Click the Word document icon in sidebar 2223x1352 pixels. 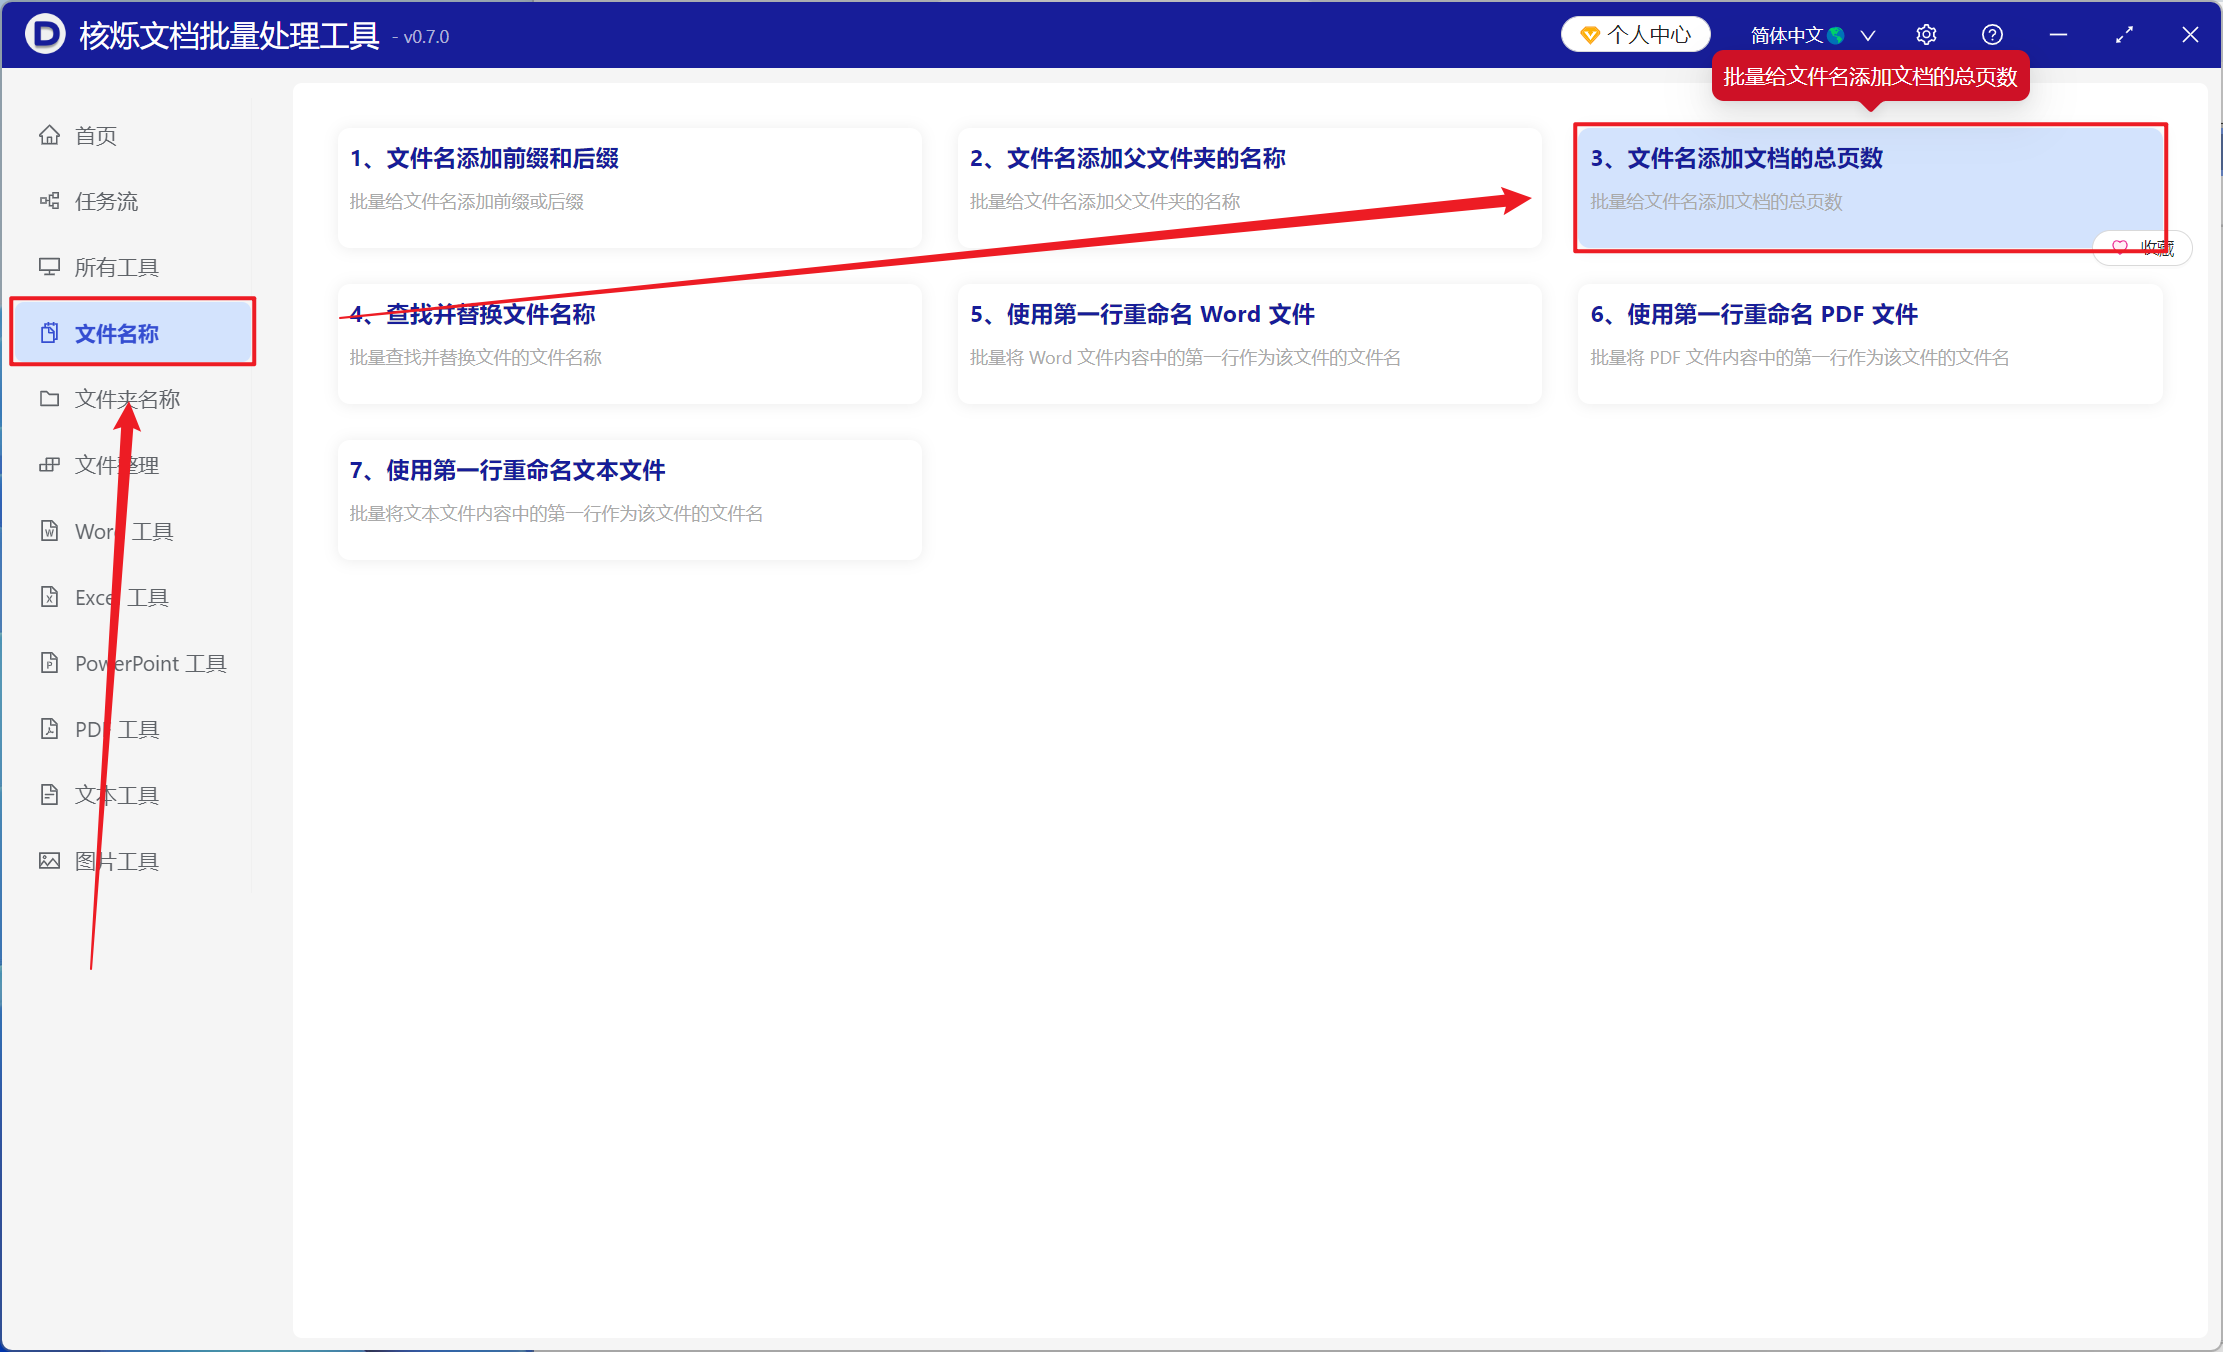(x=49, y=531)
